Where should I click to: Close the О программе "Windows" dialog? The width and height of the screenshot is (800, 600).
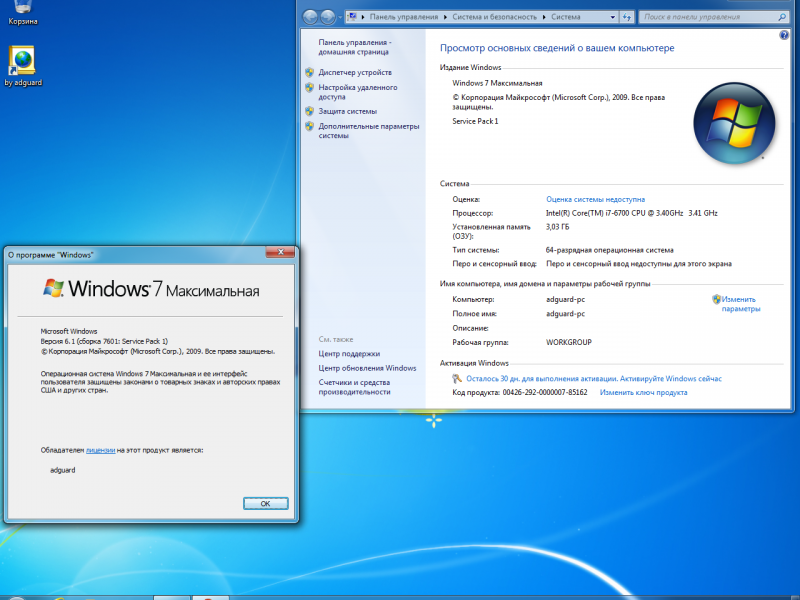[x=280, y=252]
